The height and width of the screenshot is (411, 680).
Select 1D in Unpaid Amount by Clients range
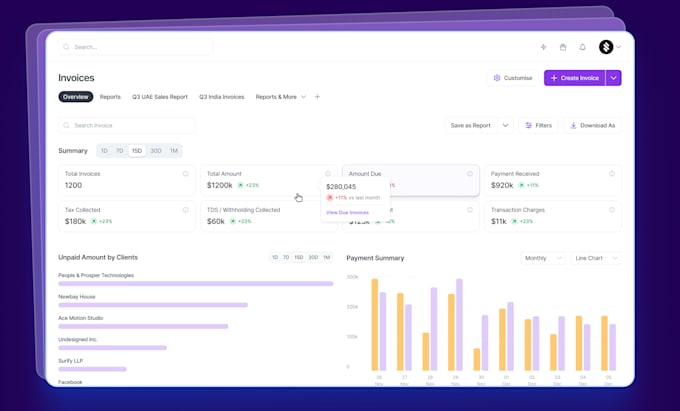pos(275,258)
